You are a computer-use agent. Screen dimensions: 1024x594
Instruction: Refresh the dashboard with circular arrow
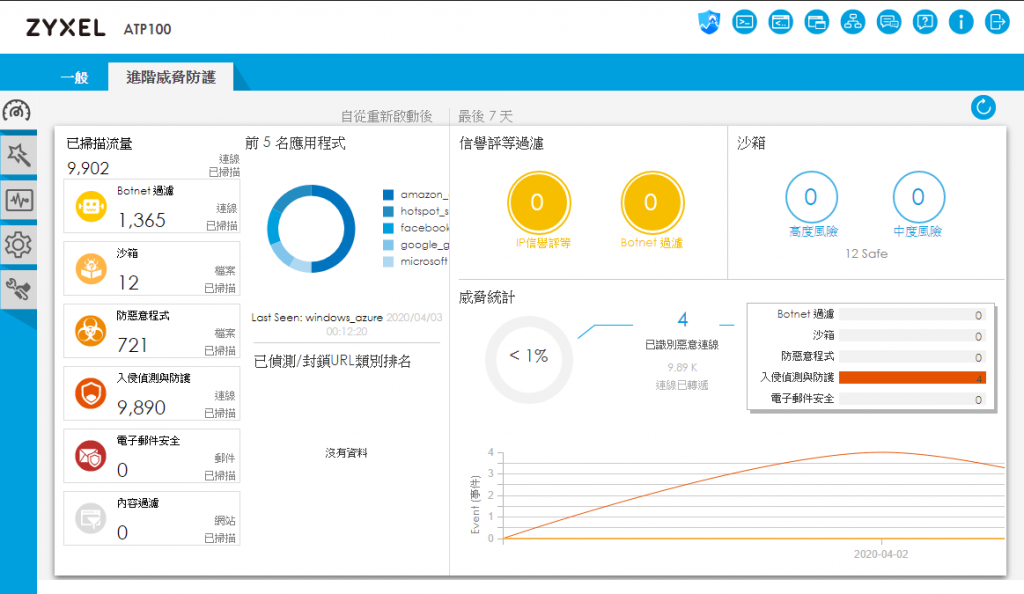coord(983,107)
